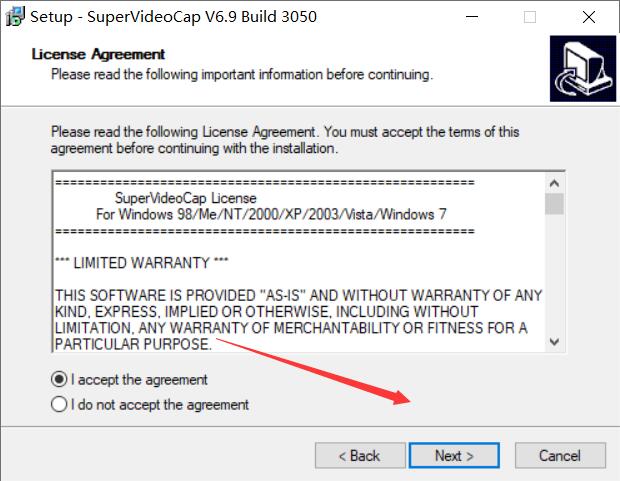This screenshot has height=481, width=620.
Task: Close the SuperVideoCap Setup window
Action: tap(588, 16)
